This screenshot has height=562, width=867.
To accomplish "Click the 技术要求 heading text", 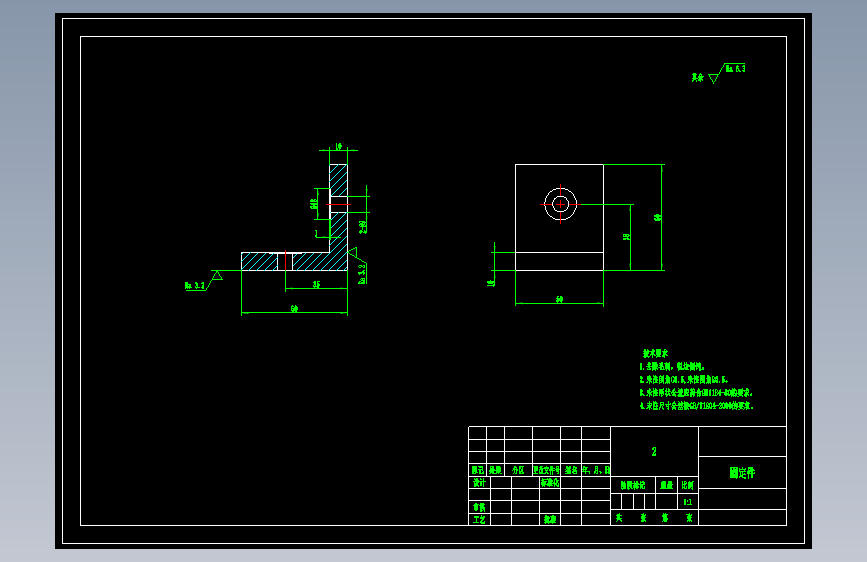I will pyautogui.click(x=655, y=353).
